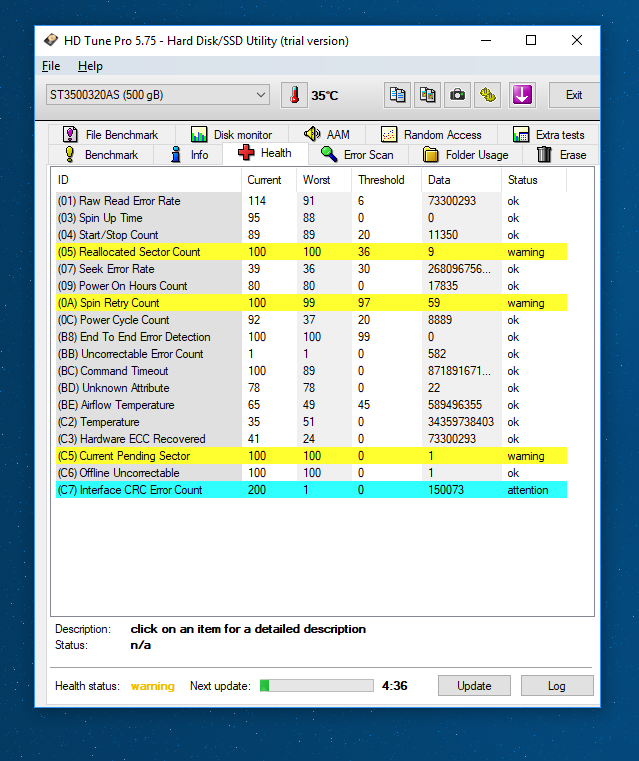Click the data value 17835
The image size is (639, 761).
[442, 286]
